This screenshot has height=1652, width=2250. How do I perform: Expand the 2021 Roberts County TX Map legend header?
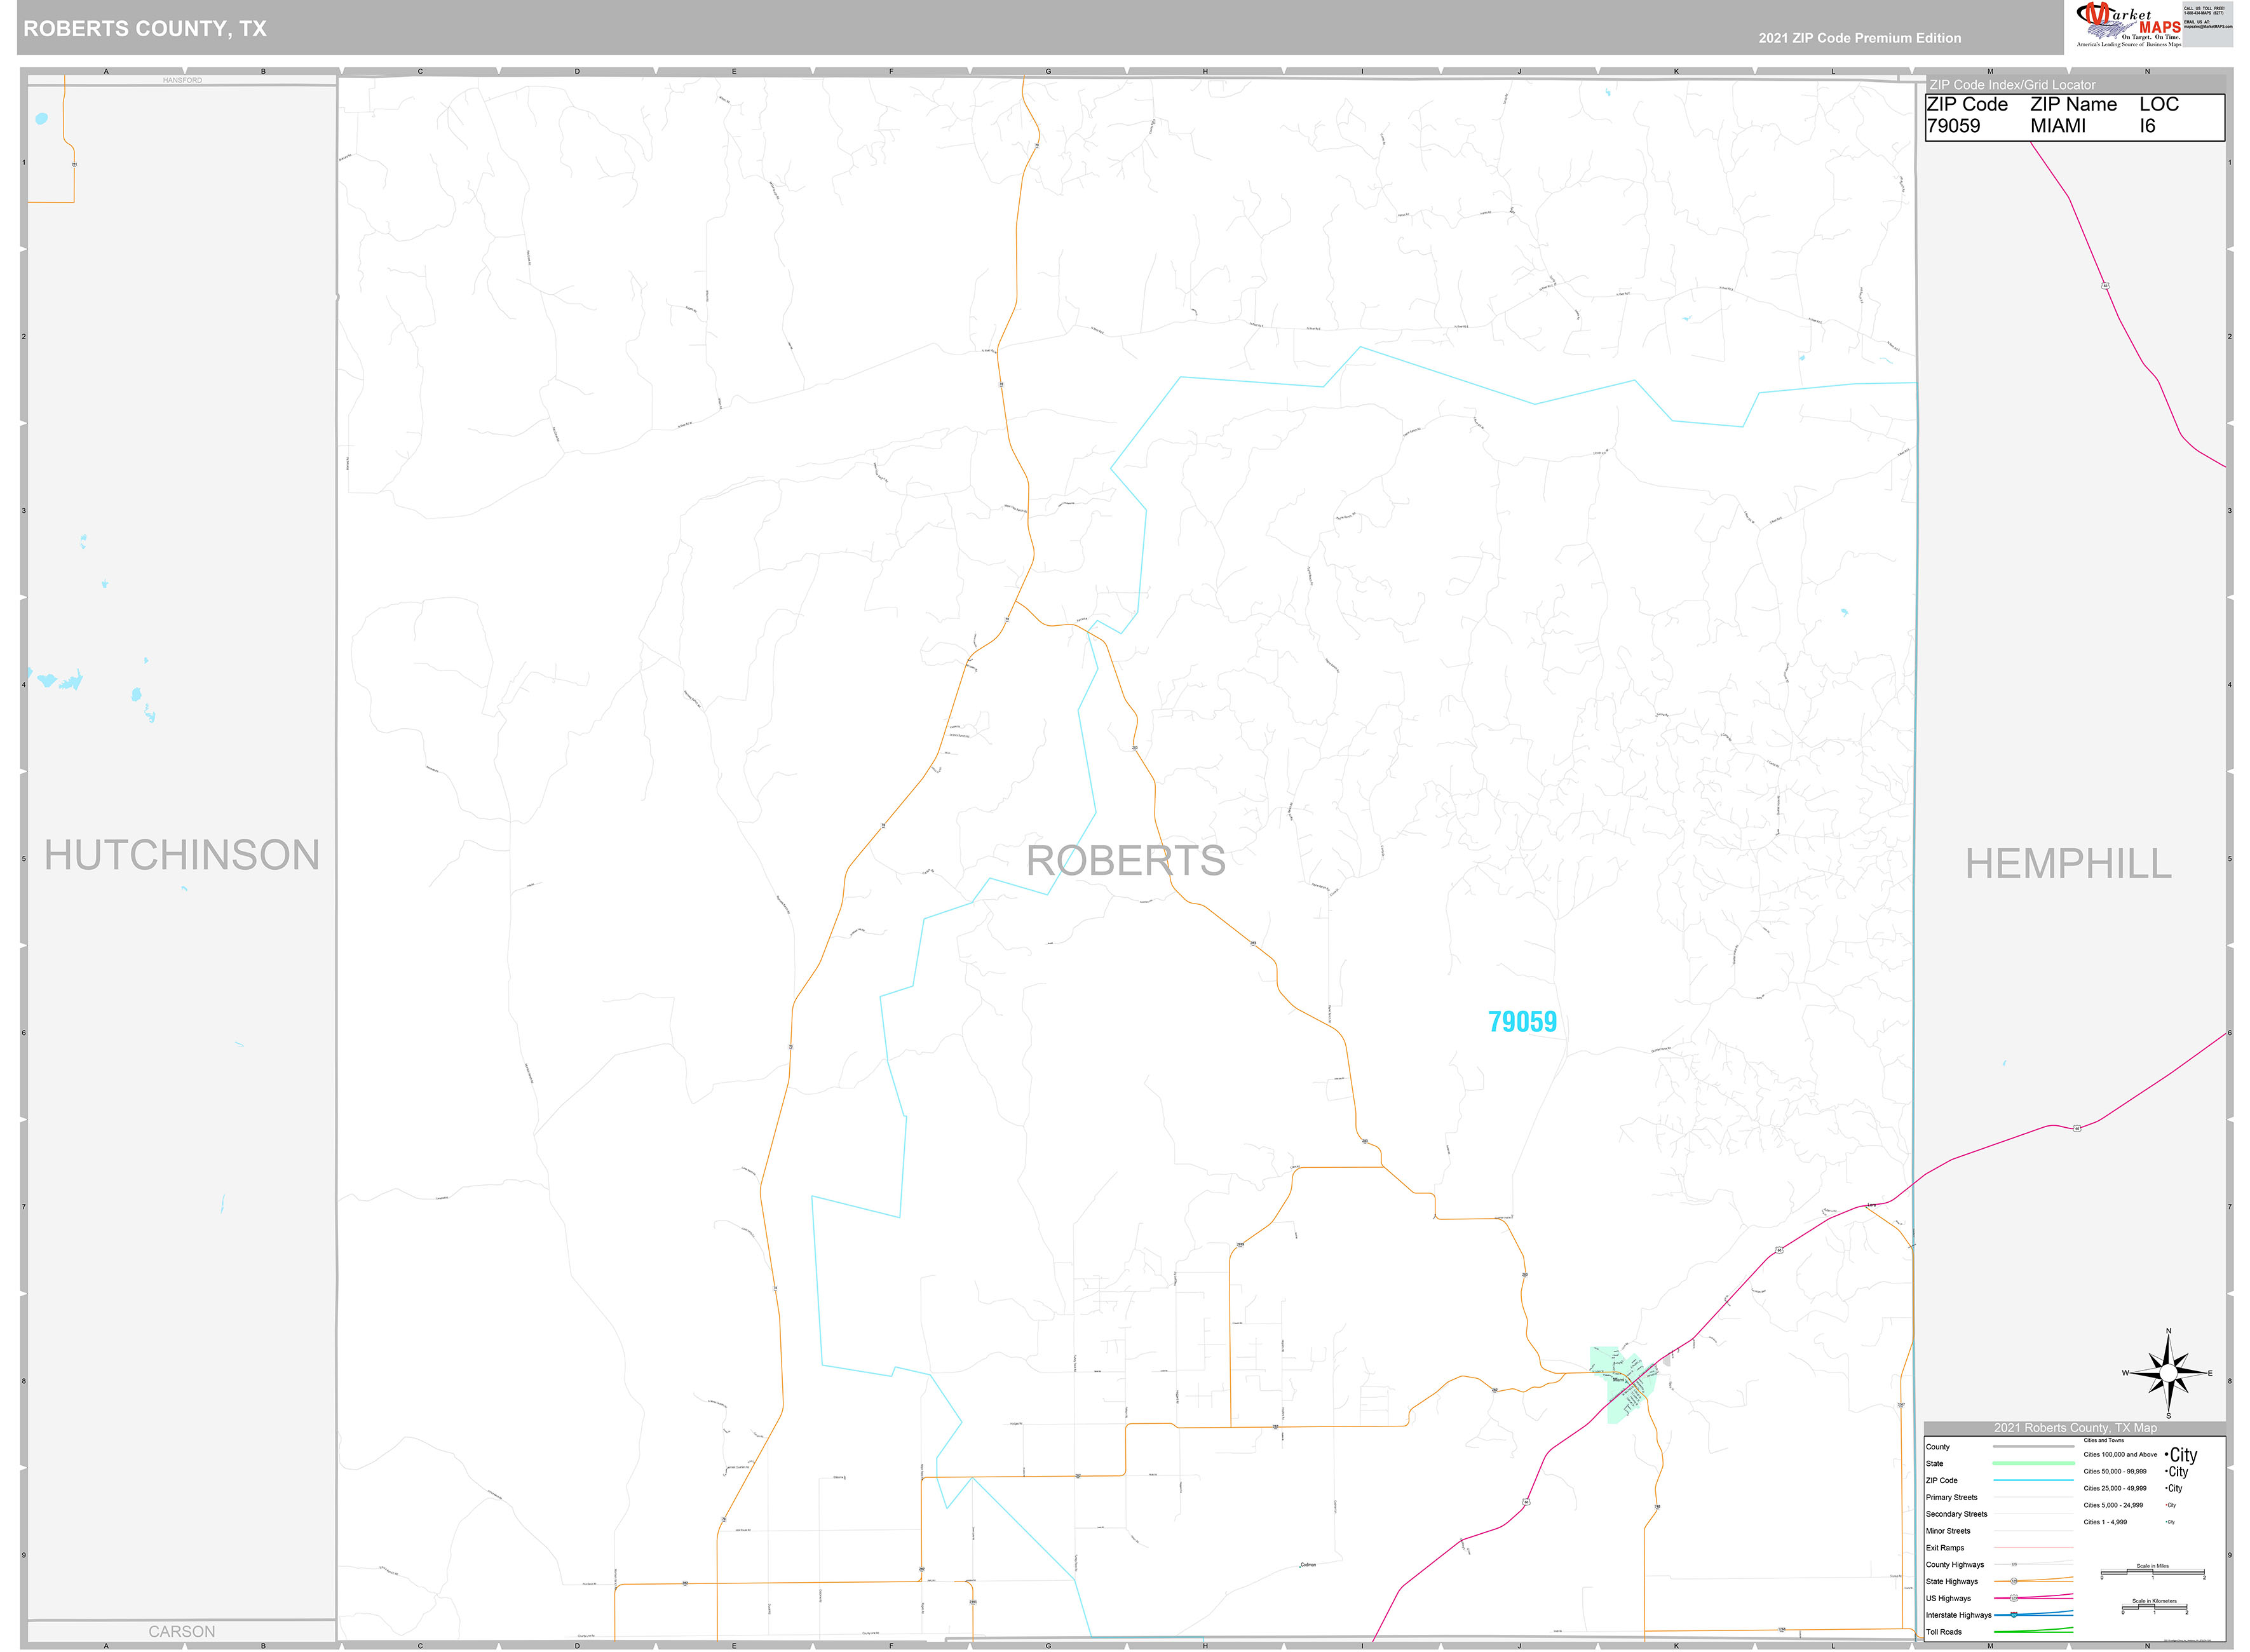(x=2076, y=1428)
